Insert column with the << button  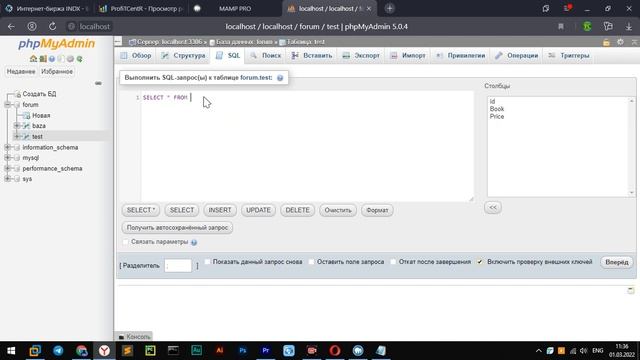[493, 207]
